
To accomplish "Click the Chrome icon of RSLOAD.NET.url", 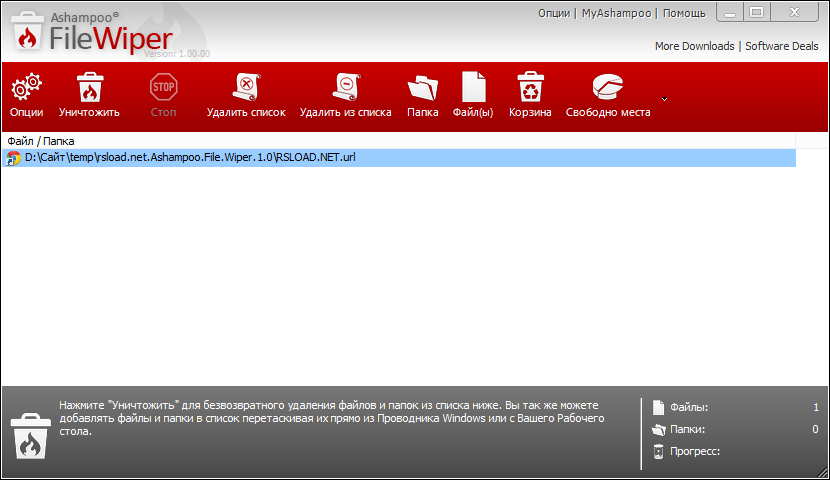I will [13, 158].
